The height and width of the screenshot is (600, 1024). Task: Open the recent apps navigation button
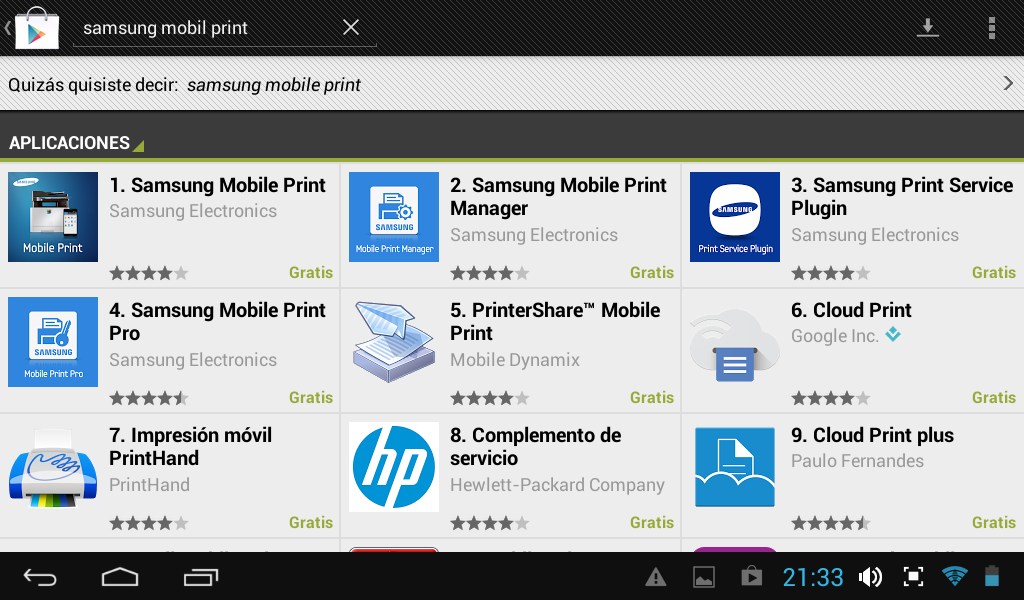point(200,577)
